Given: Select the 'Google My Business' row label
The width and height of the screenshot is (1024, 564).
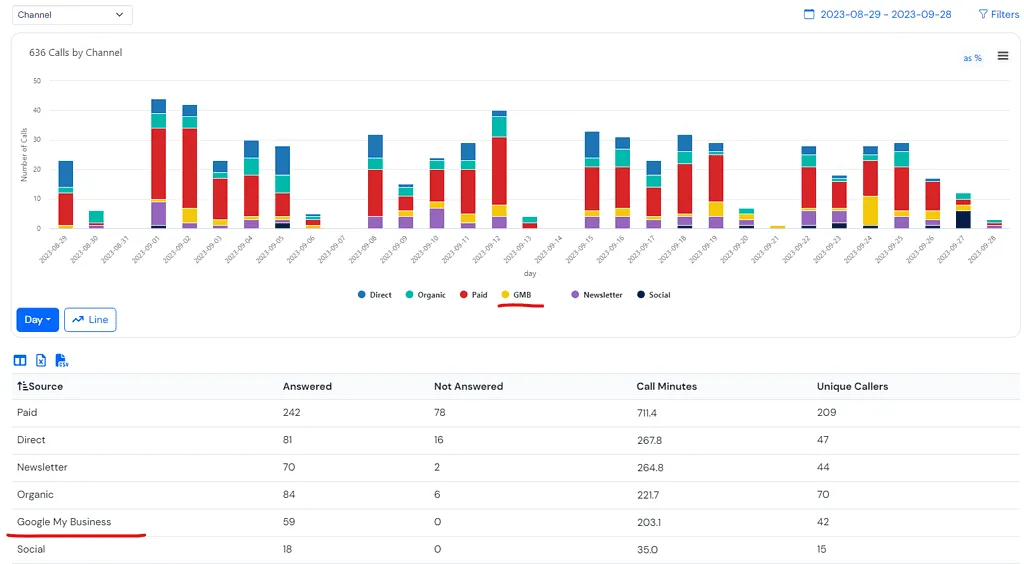Looking at the screenshot, I should coord(64,522).
